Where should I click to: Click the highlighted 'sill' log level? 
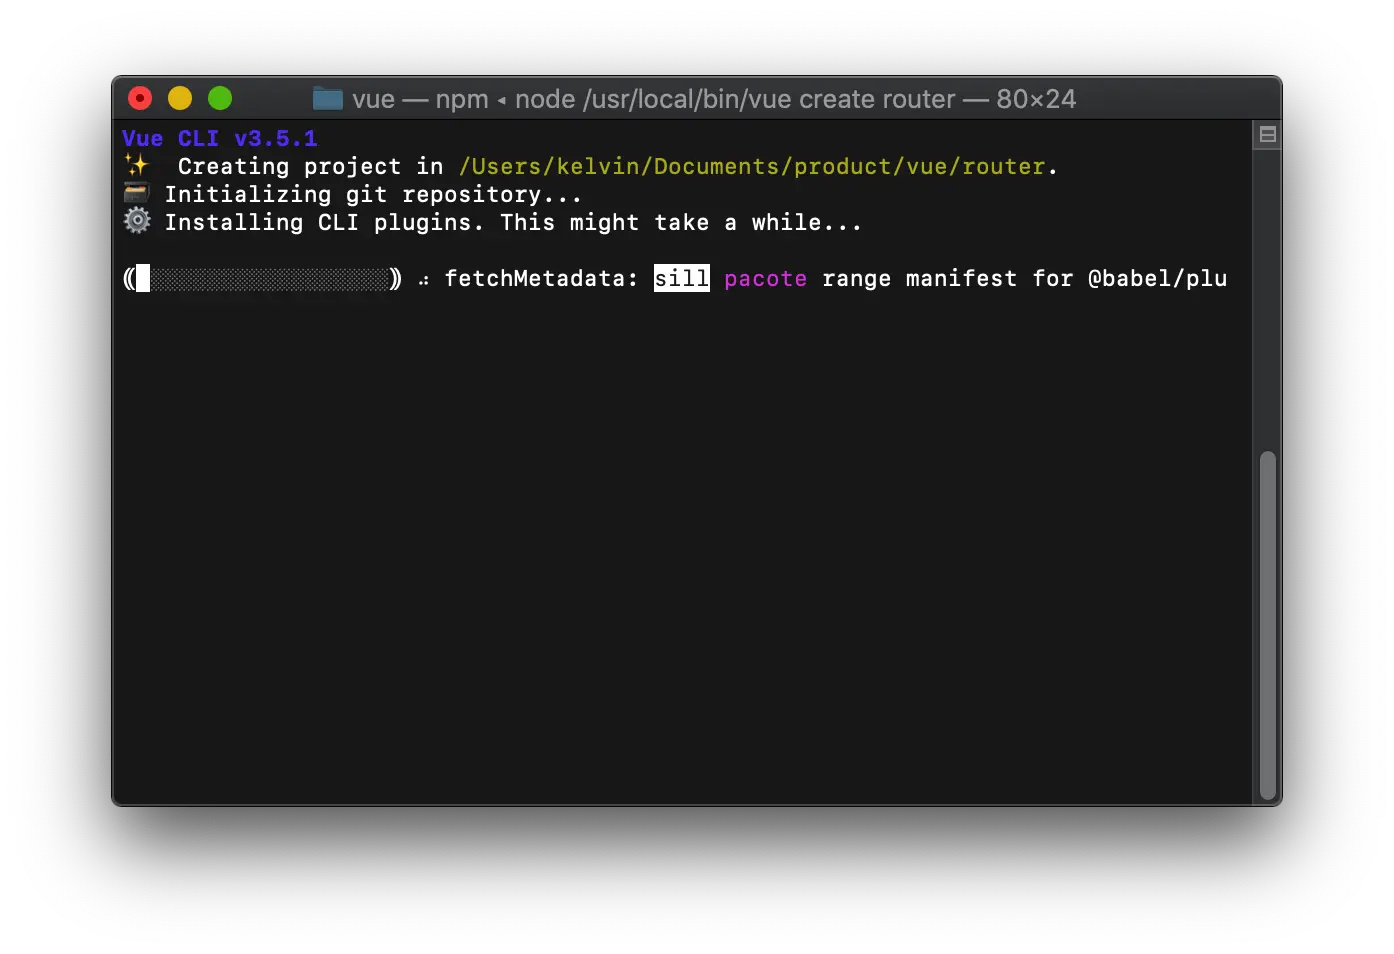tap(682, 278)
